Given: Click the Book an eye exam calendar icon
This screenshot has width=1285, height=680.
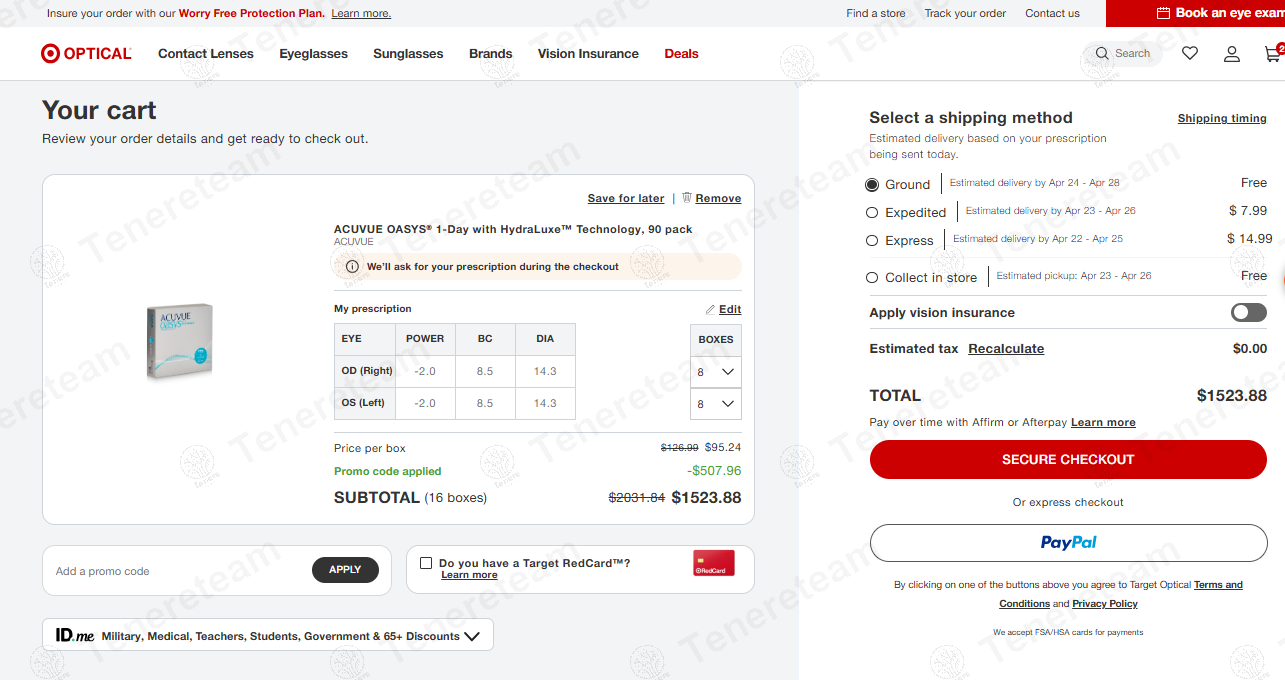Looking at the screenshot, I should coord(1163,13).
